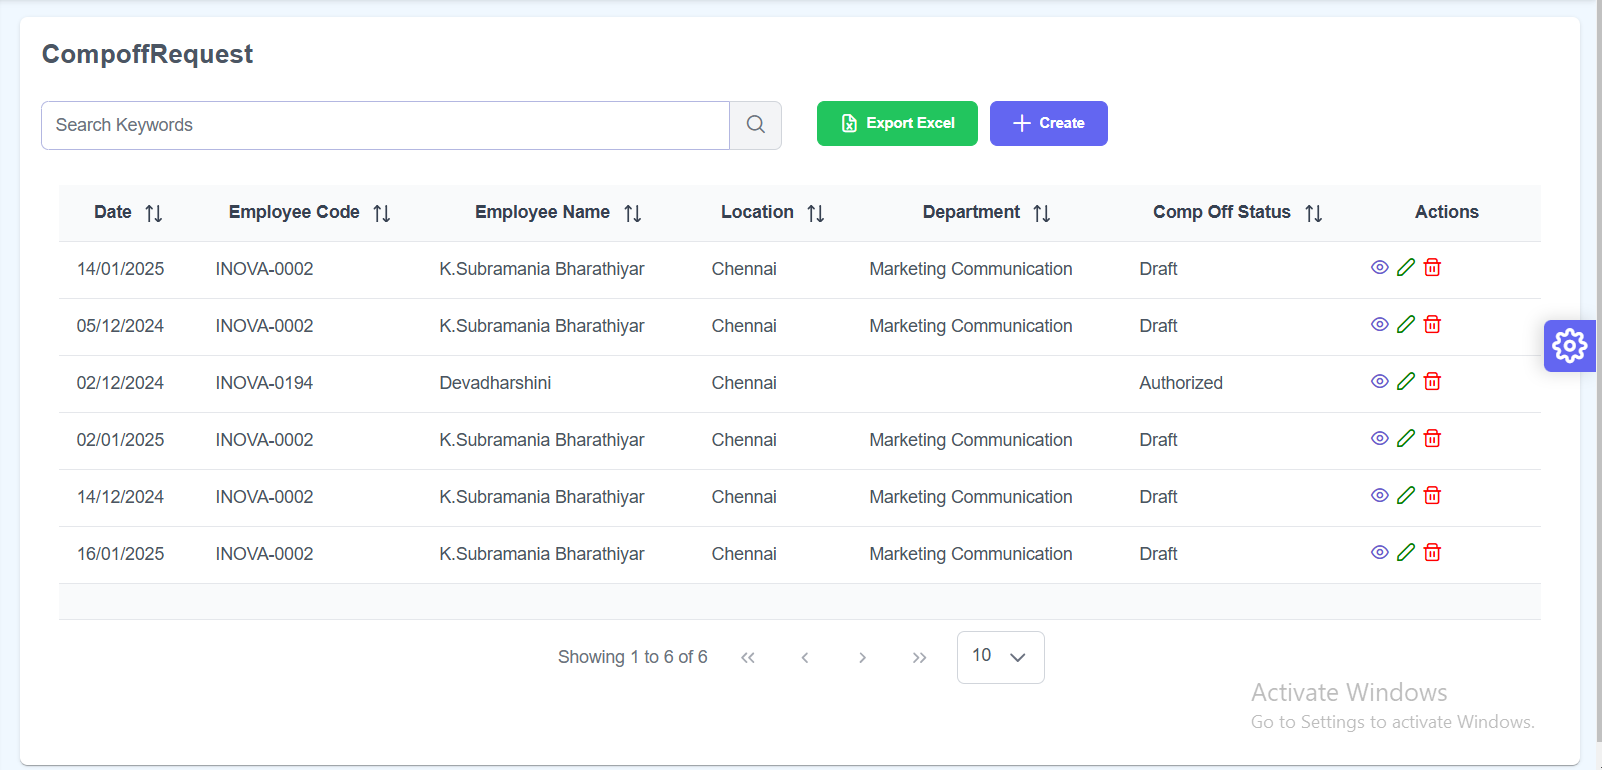Viewport: 1602px width, 770px height.
Task: Sort by Department column header
Action: (1041, 213)
